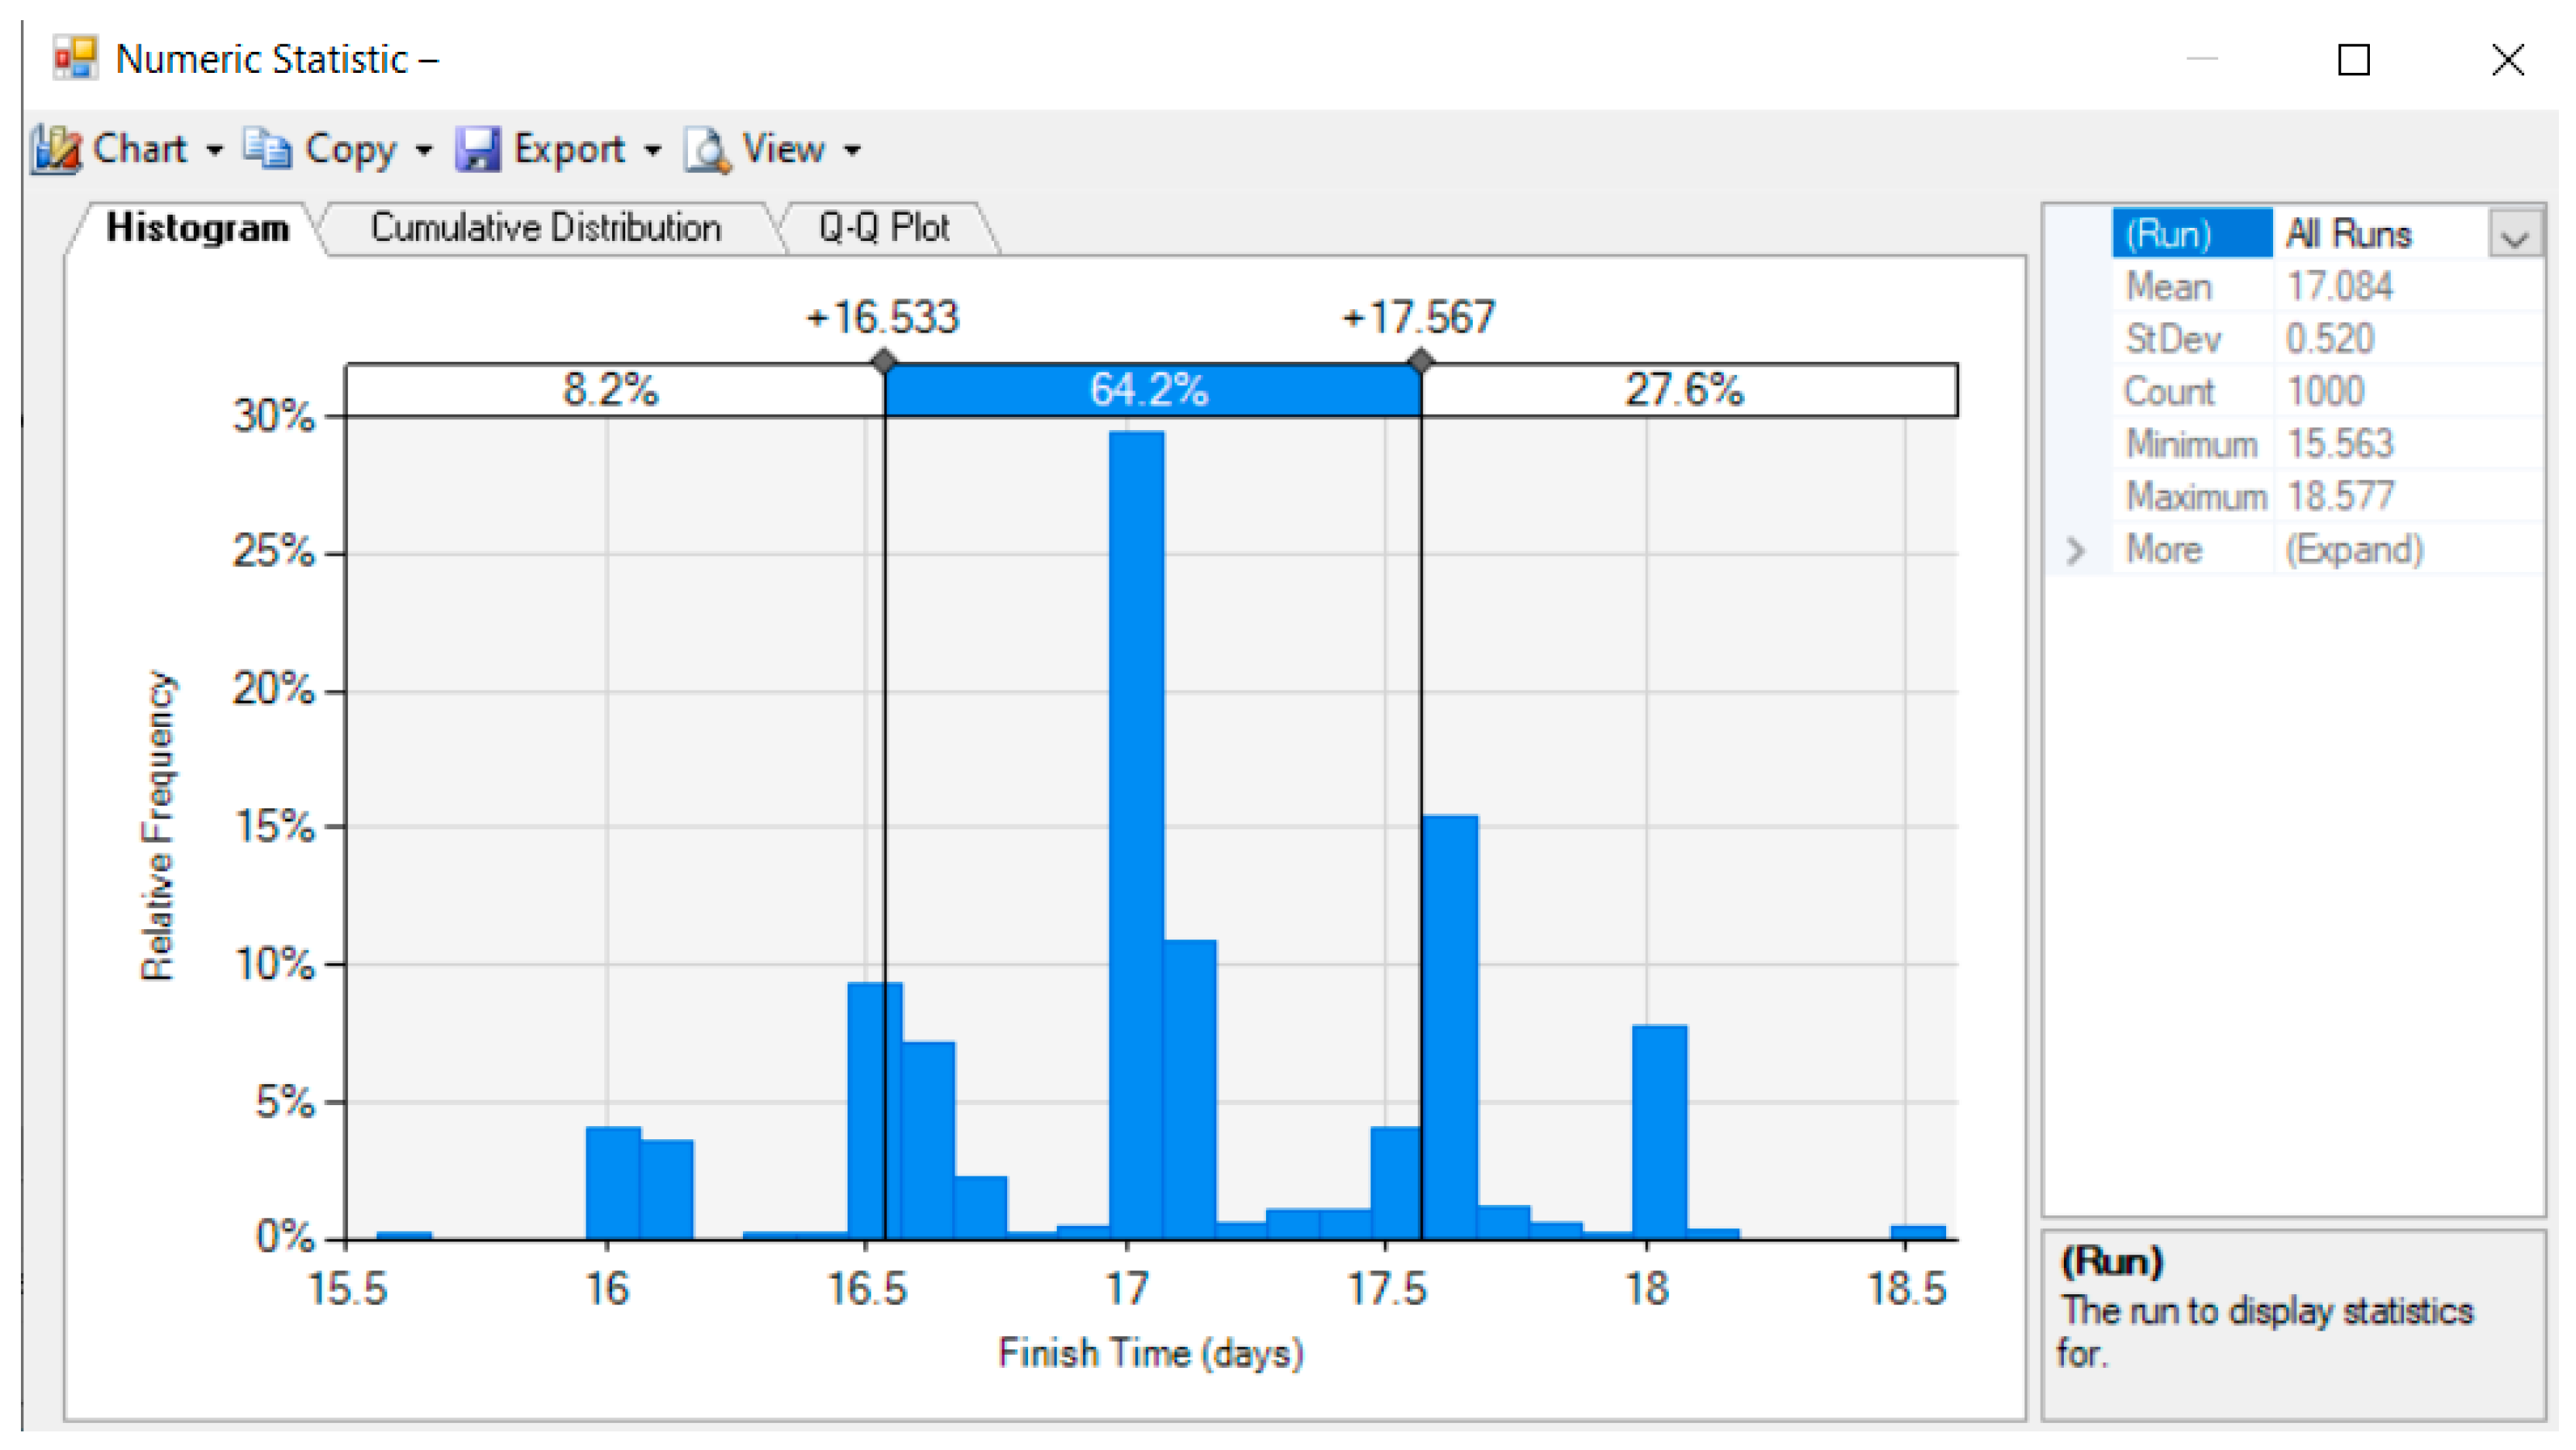Open the Chart dropdown arrow
2576x1450 pixels.
tap(214, 151)
